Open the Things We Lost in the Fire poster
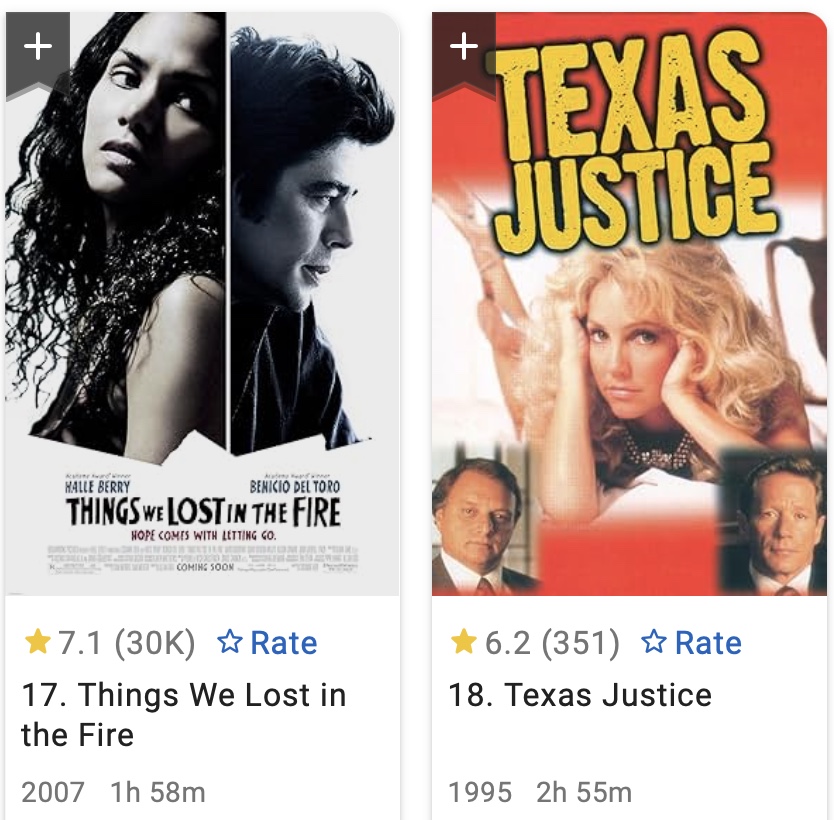 pos(202,304)
